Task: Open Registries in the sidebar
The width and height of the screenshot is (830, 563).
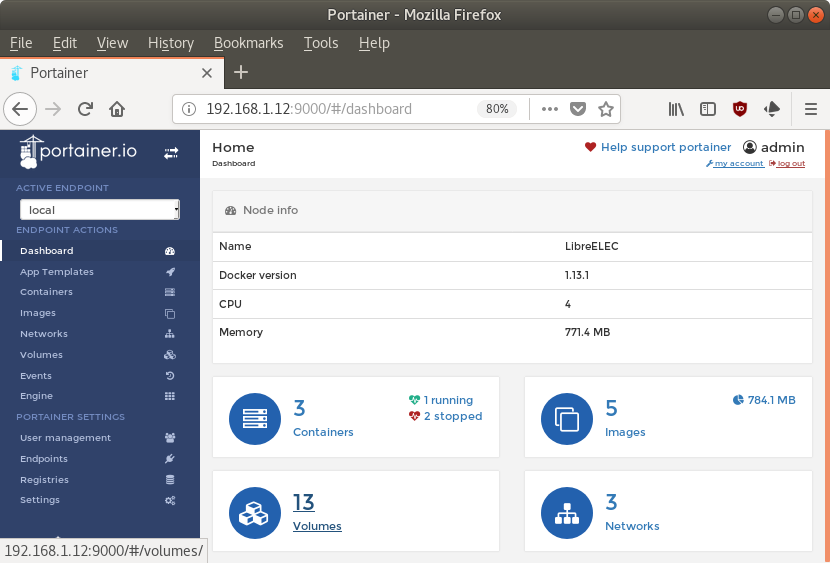Action: 100,480
